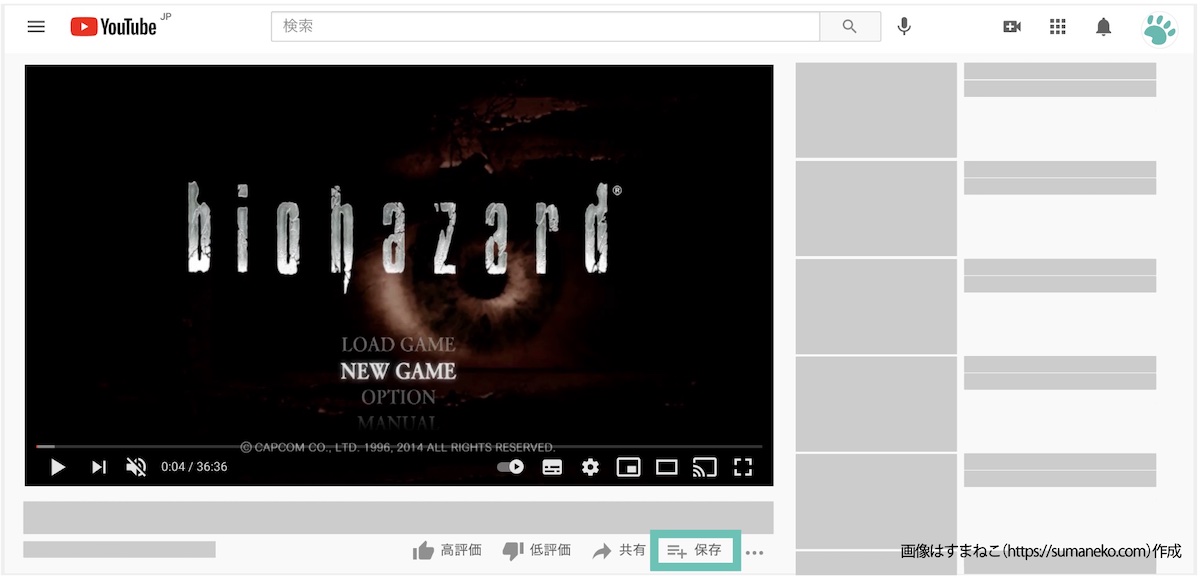
Task: Open the three-dot more actions menu
Action: pos(755,552)
